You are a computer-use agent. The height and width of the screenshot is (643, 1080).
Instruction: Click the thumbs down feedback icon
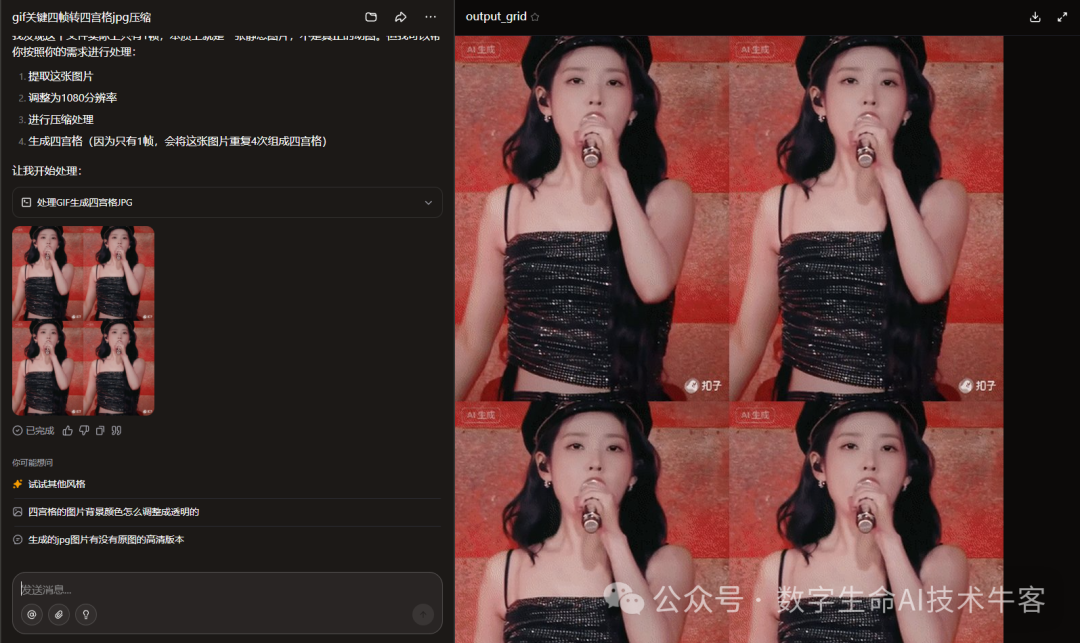click(84, 430)
